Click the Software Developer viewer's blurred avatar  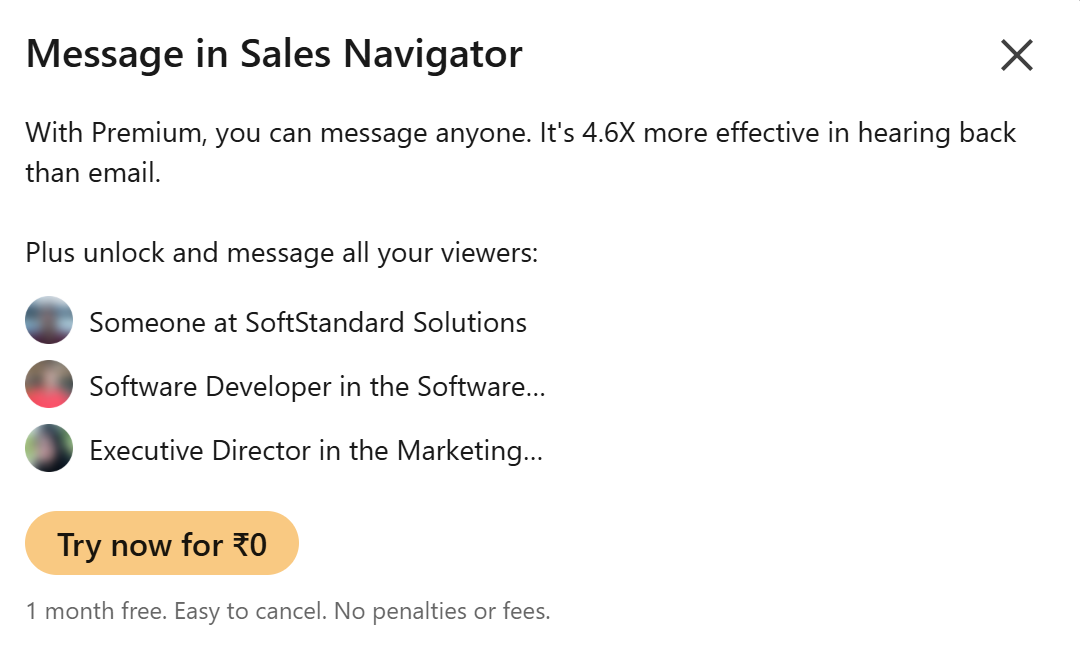pos(49,385)
